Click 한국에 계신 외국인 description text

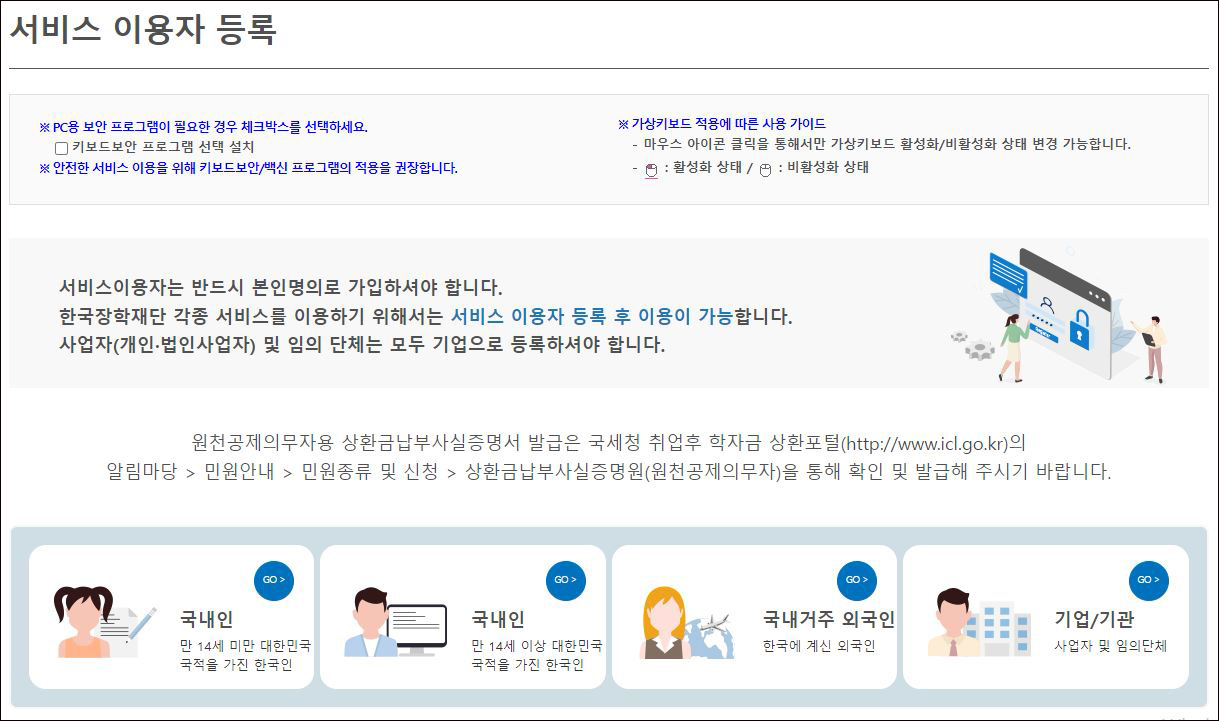pos(819,646)
